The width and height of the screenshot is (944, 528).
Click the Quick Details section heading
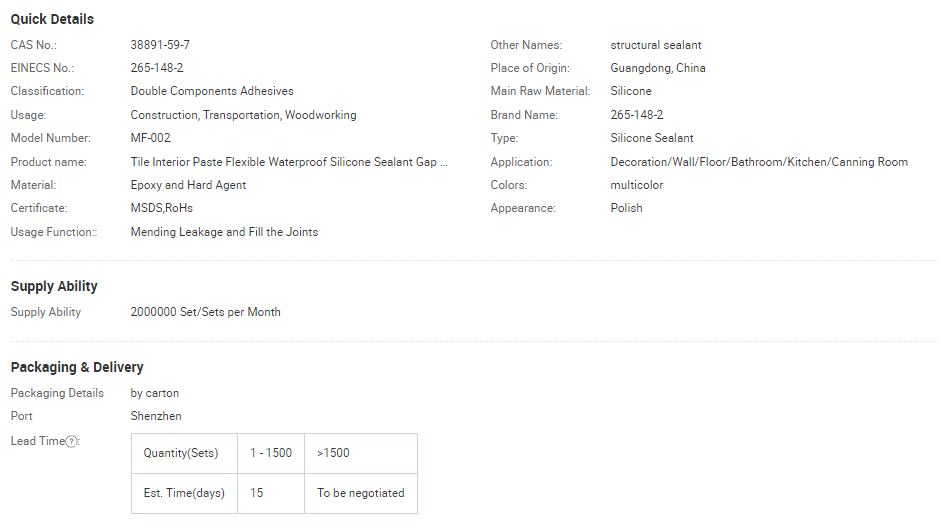click(52, 19)
